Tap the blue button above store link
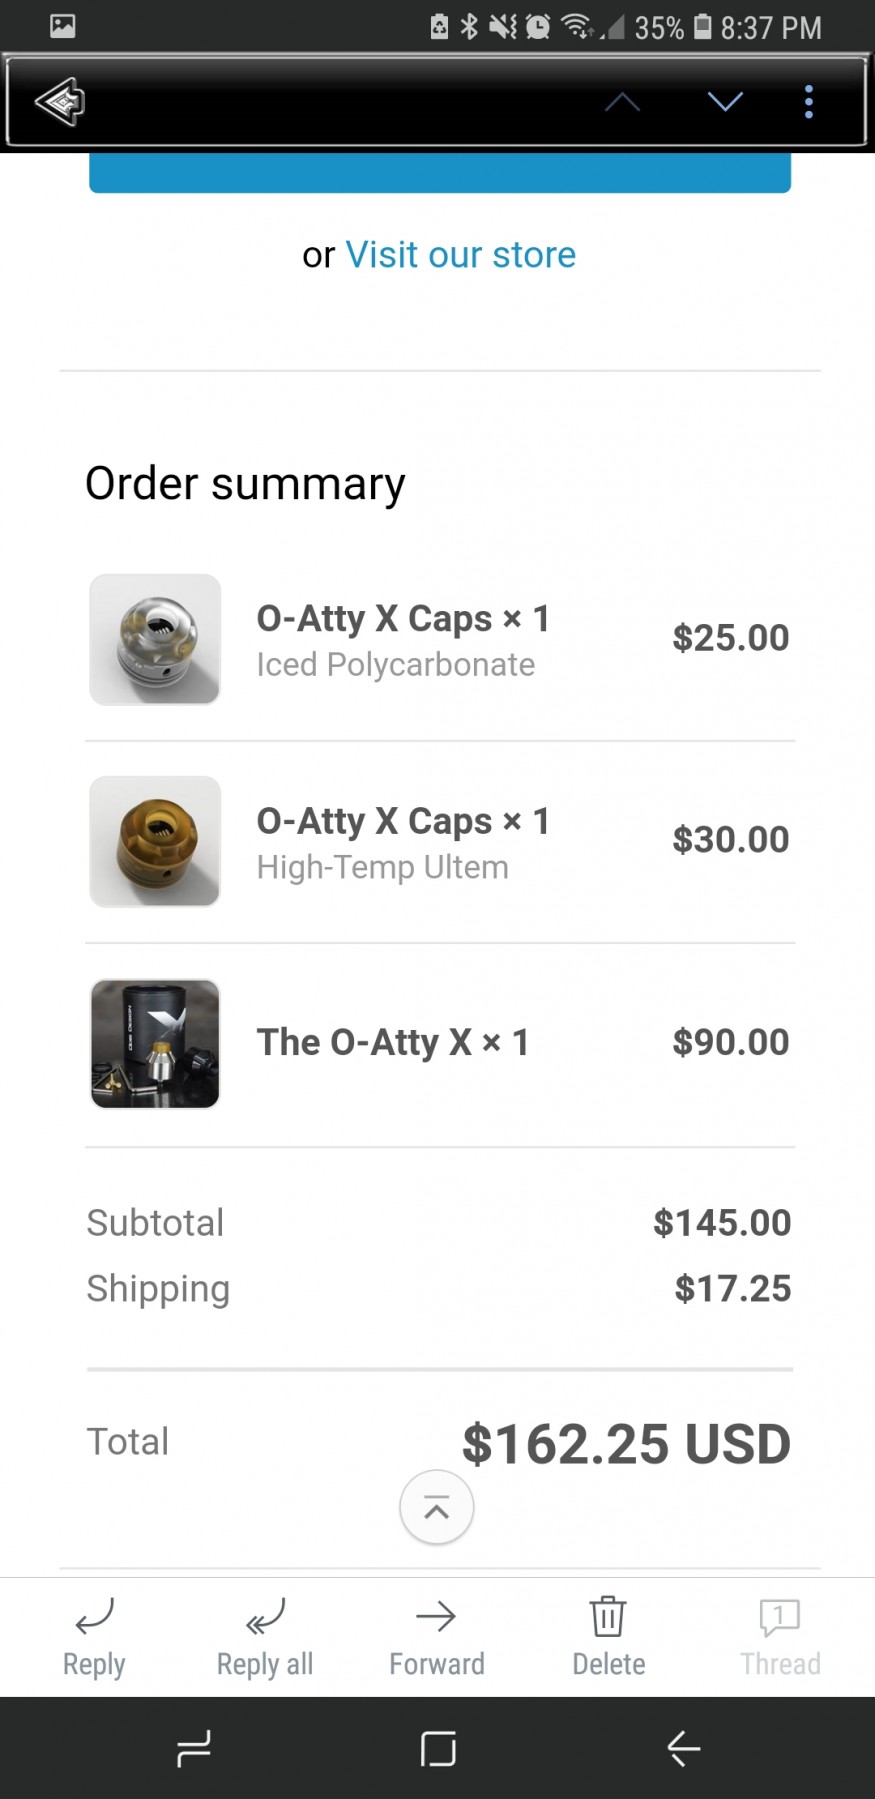 click(x=440, y=172)
